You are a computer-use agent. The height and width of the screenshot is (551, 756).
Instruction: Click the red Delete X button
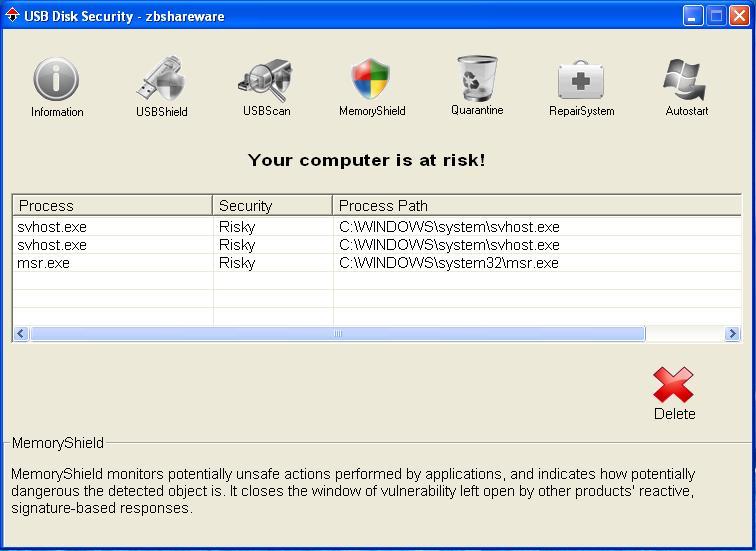click(674, 393)
